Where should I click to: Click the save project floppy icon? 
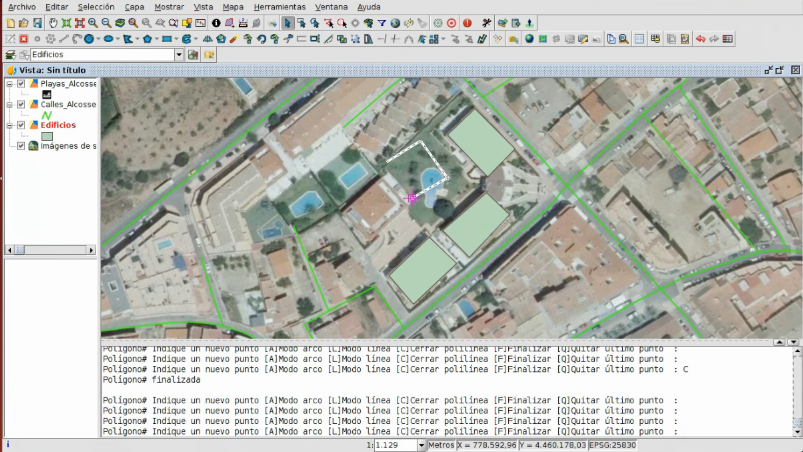click(37, 22)
